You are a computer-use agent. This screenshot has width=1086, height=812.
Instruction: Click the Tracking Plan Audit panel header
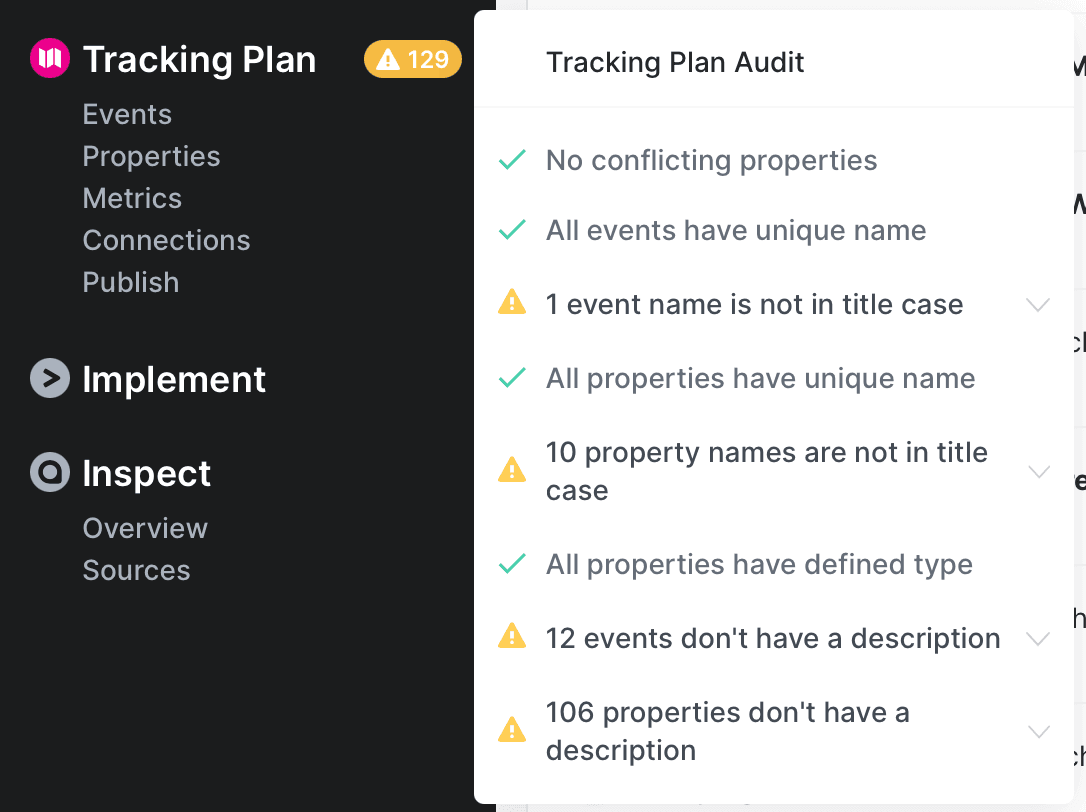click(x=675, y=62)
